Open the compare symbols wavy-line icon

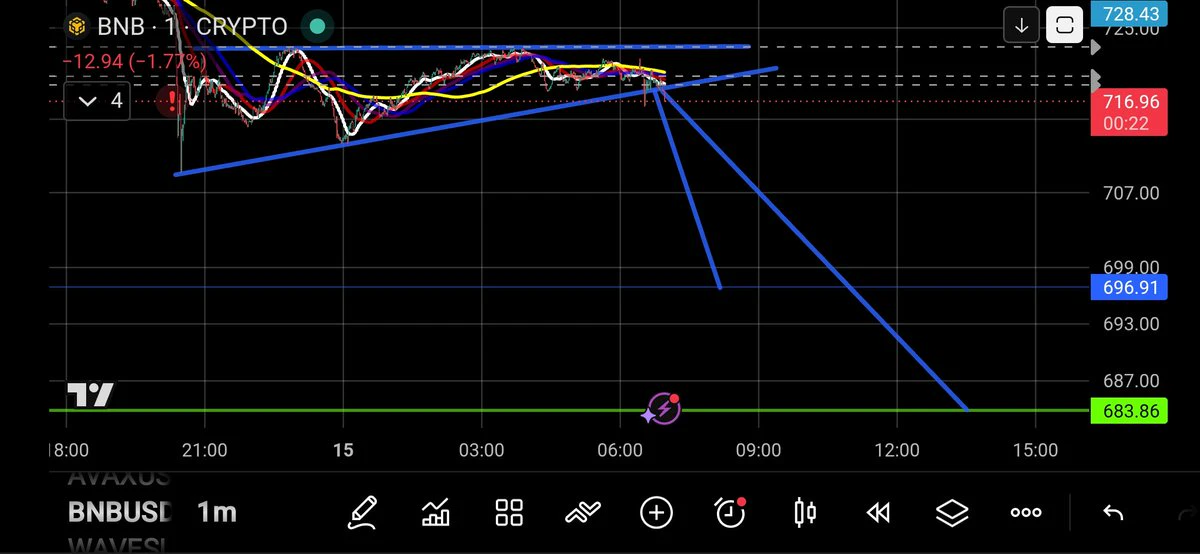583,513
